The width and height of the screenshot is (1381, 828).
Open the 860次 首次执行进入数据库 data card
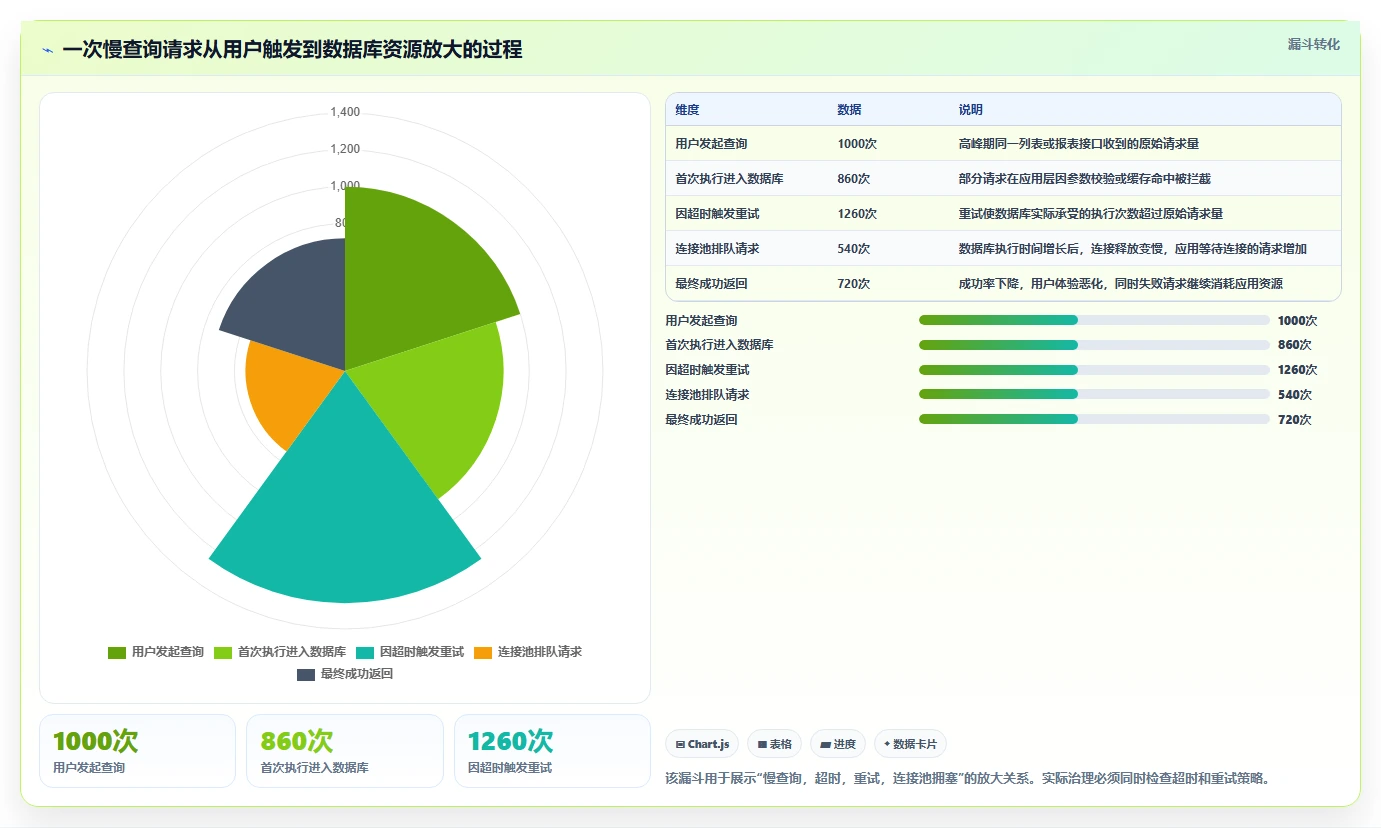345,751
